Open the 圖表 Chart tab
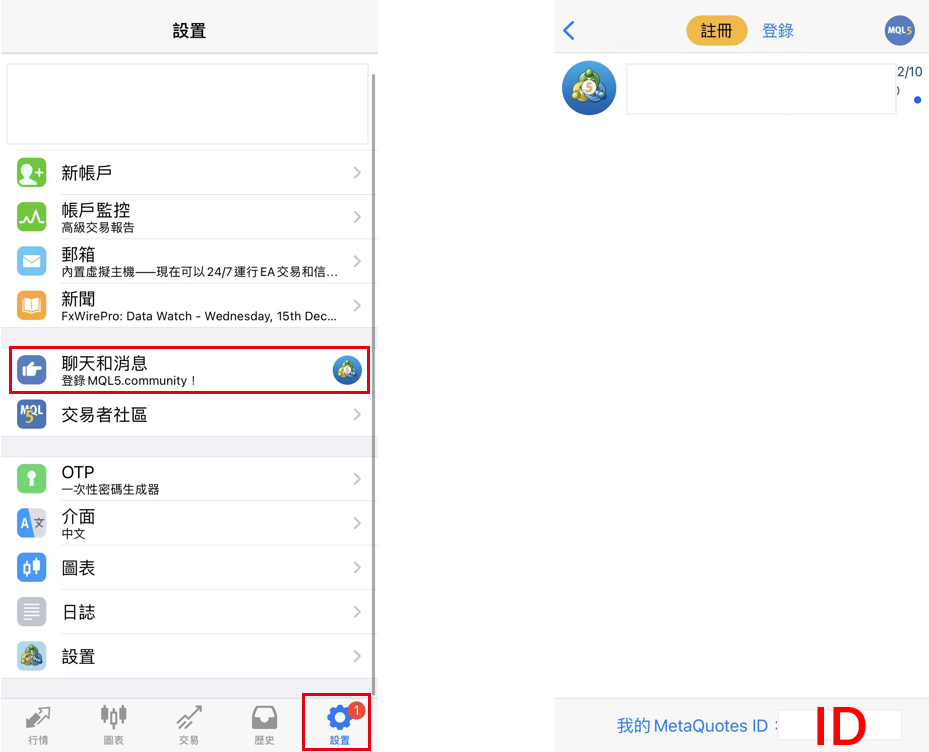The height and width of the screenshot is (752, 929). coord(113,725)
